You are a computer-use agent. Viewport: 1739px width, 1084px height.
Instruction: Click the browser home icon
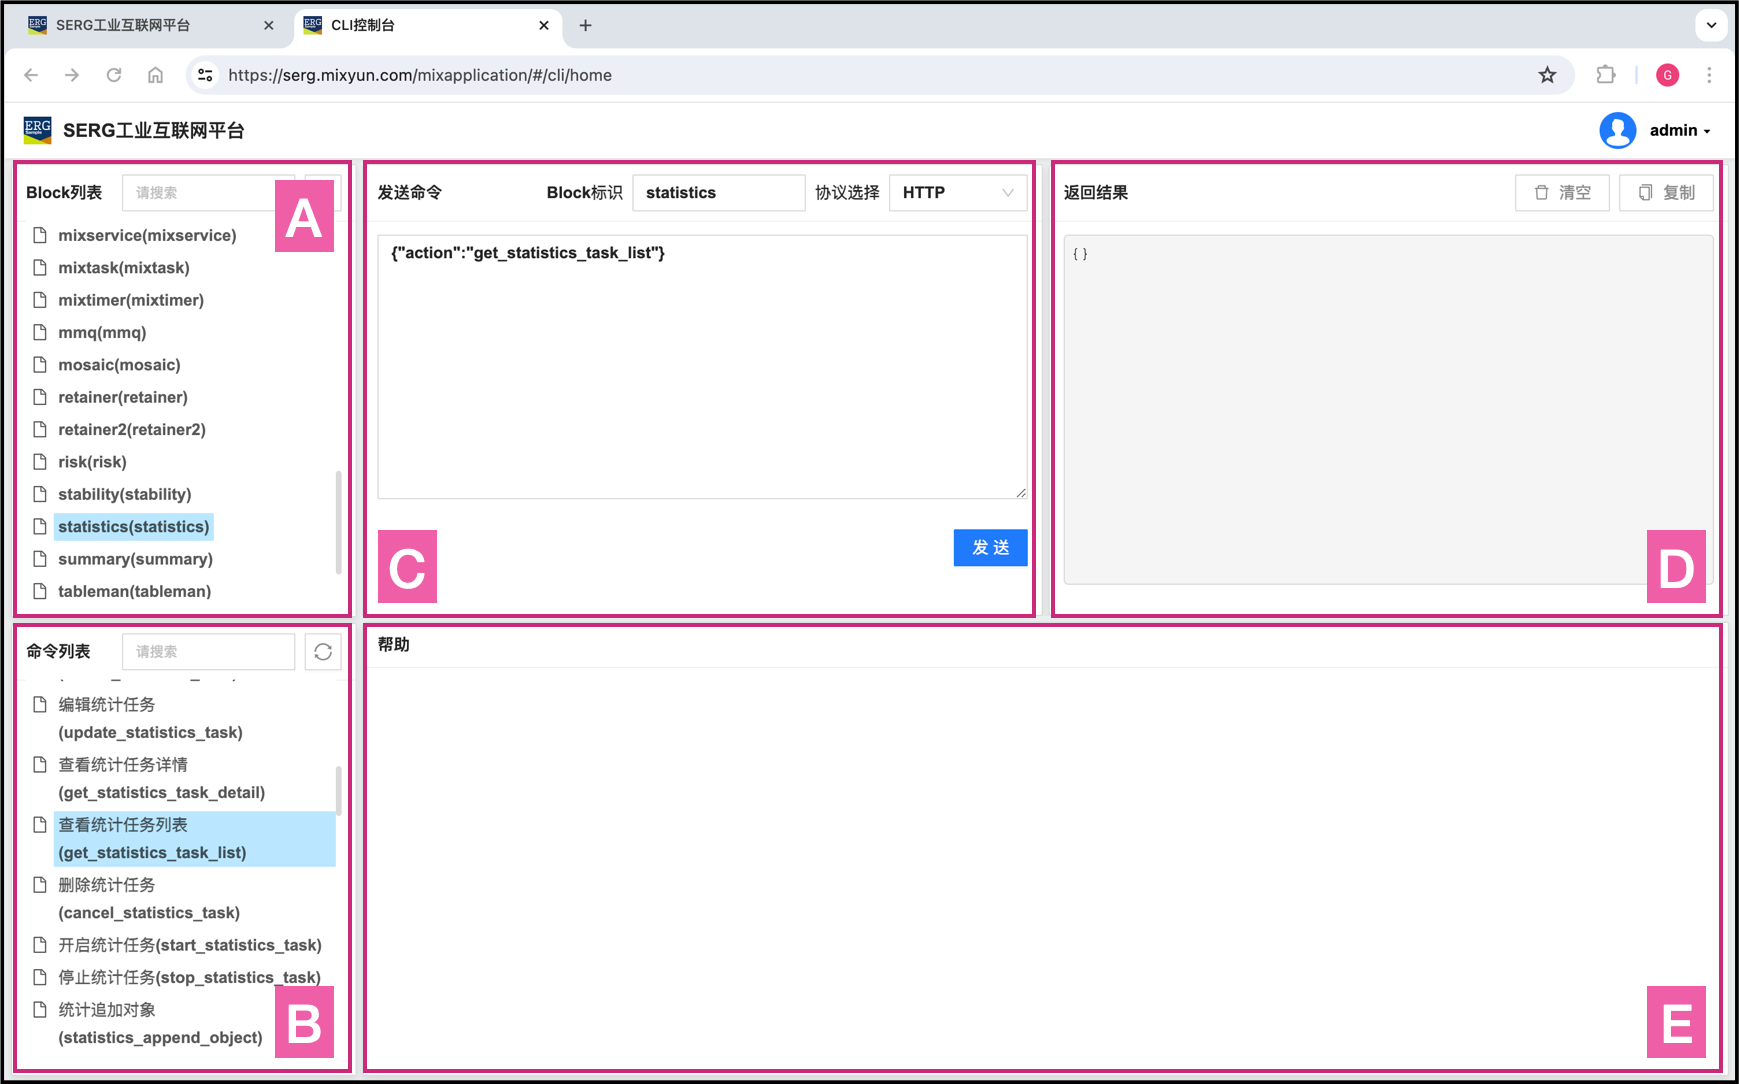pyautogui.click(x=155, y=75)
